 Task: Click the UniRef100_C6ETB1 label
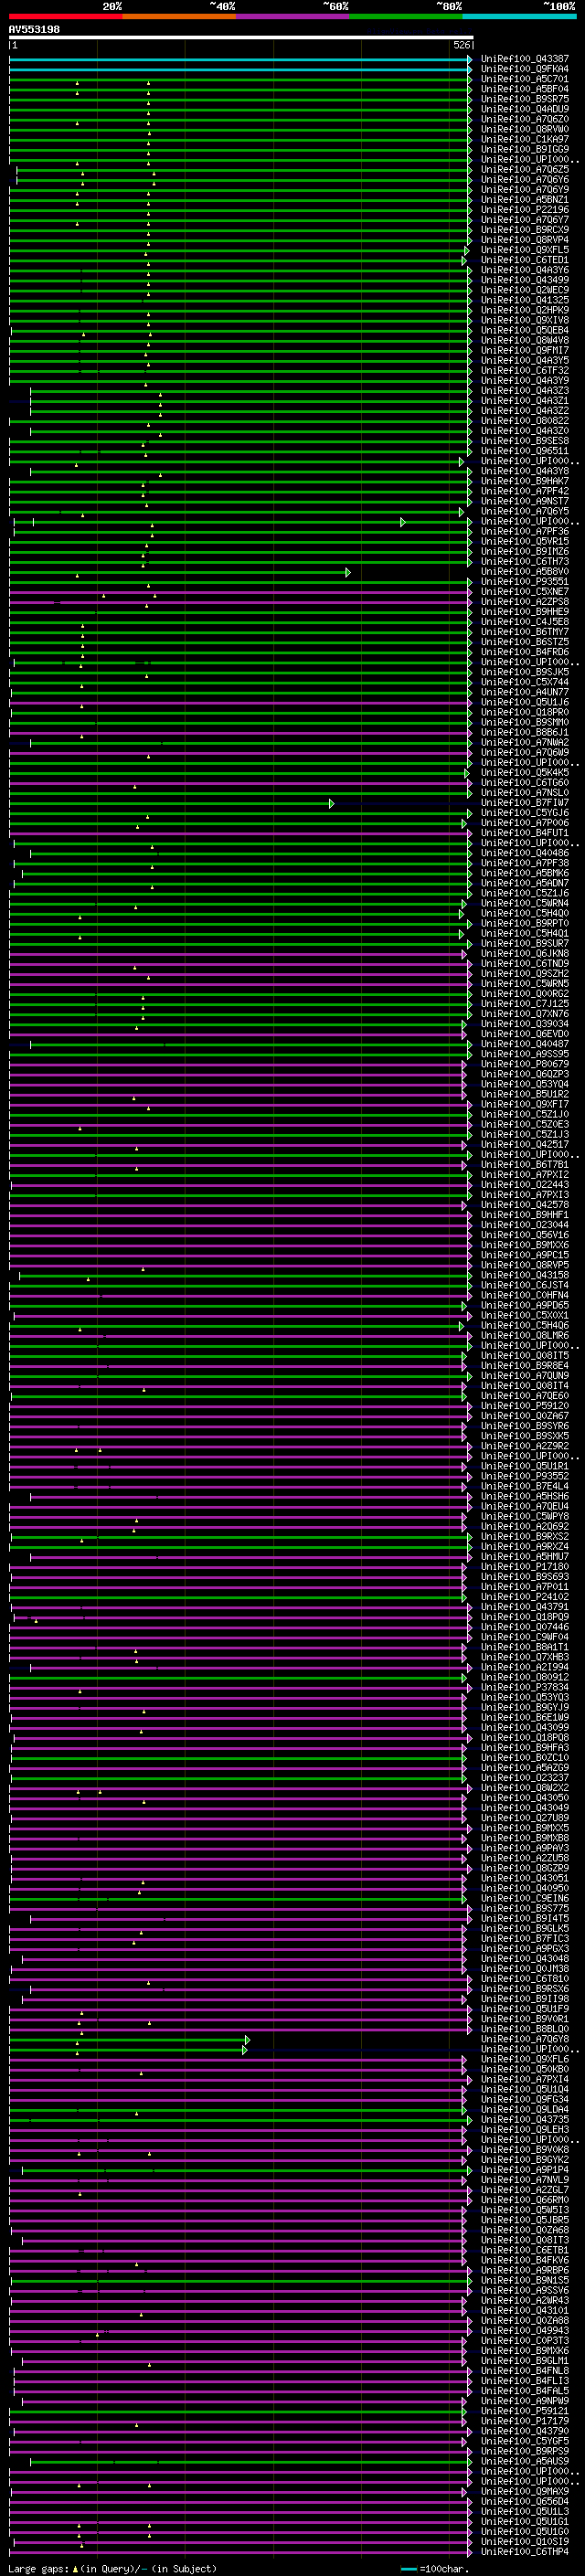click(524, 2250)
